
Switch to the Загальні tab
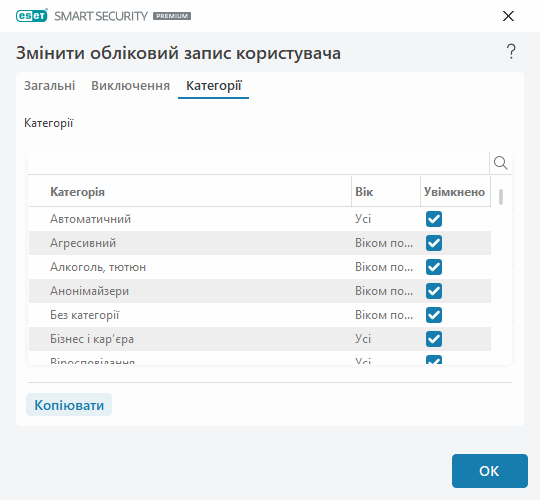tap(50, 85)
